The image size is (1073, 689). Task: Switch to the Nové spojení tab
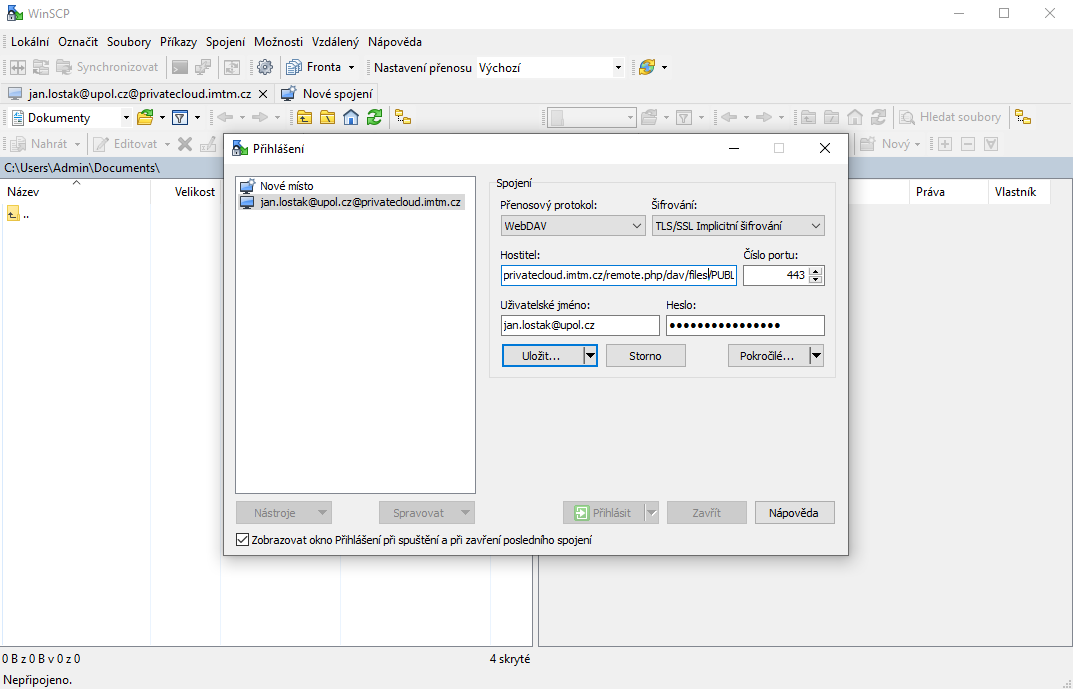tap(328, 94)
